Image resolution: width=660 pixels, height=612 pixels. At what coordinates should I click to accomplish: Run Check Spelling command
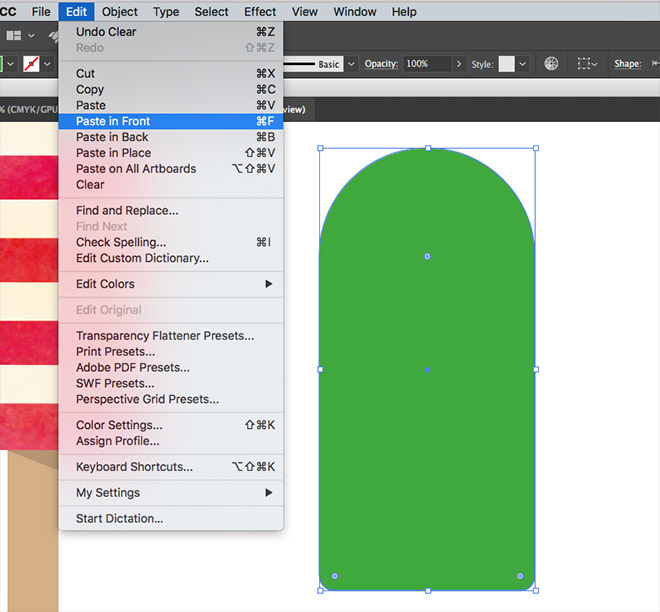click(171, 242)
